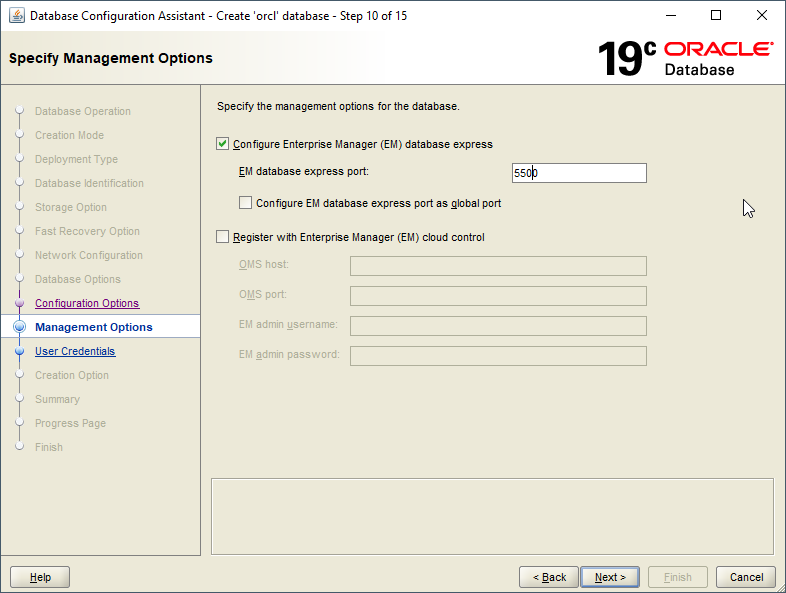Click the Java icon in the title bar
Screen dimensions: 786x593
[16, 16]
